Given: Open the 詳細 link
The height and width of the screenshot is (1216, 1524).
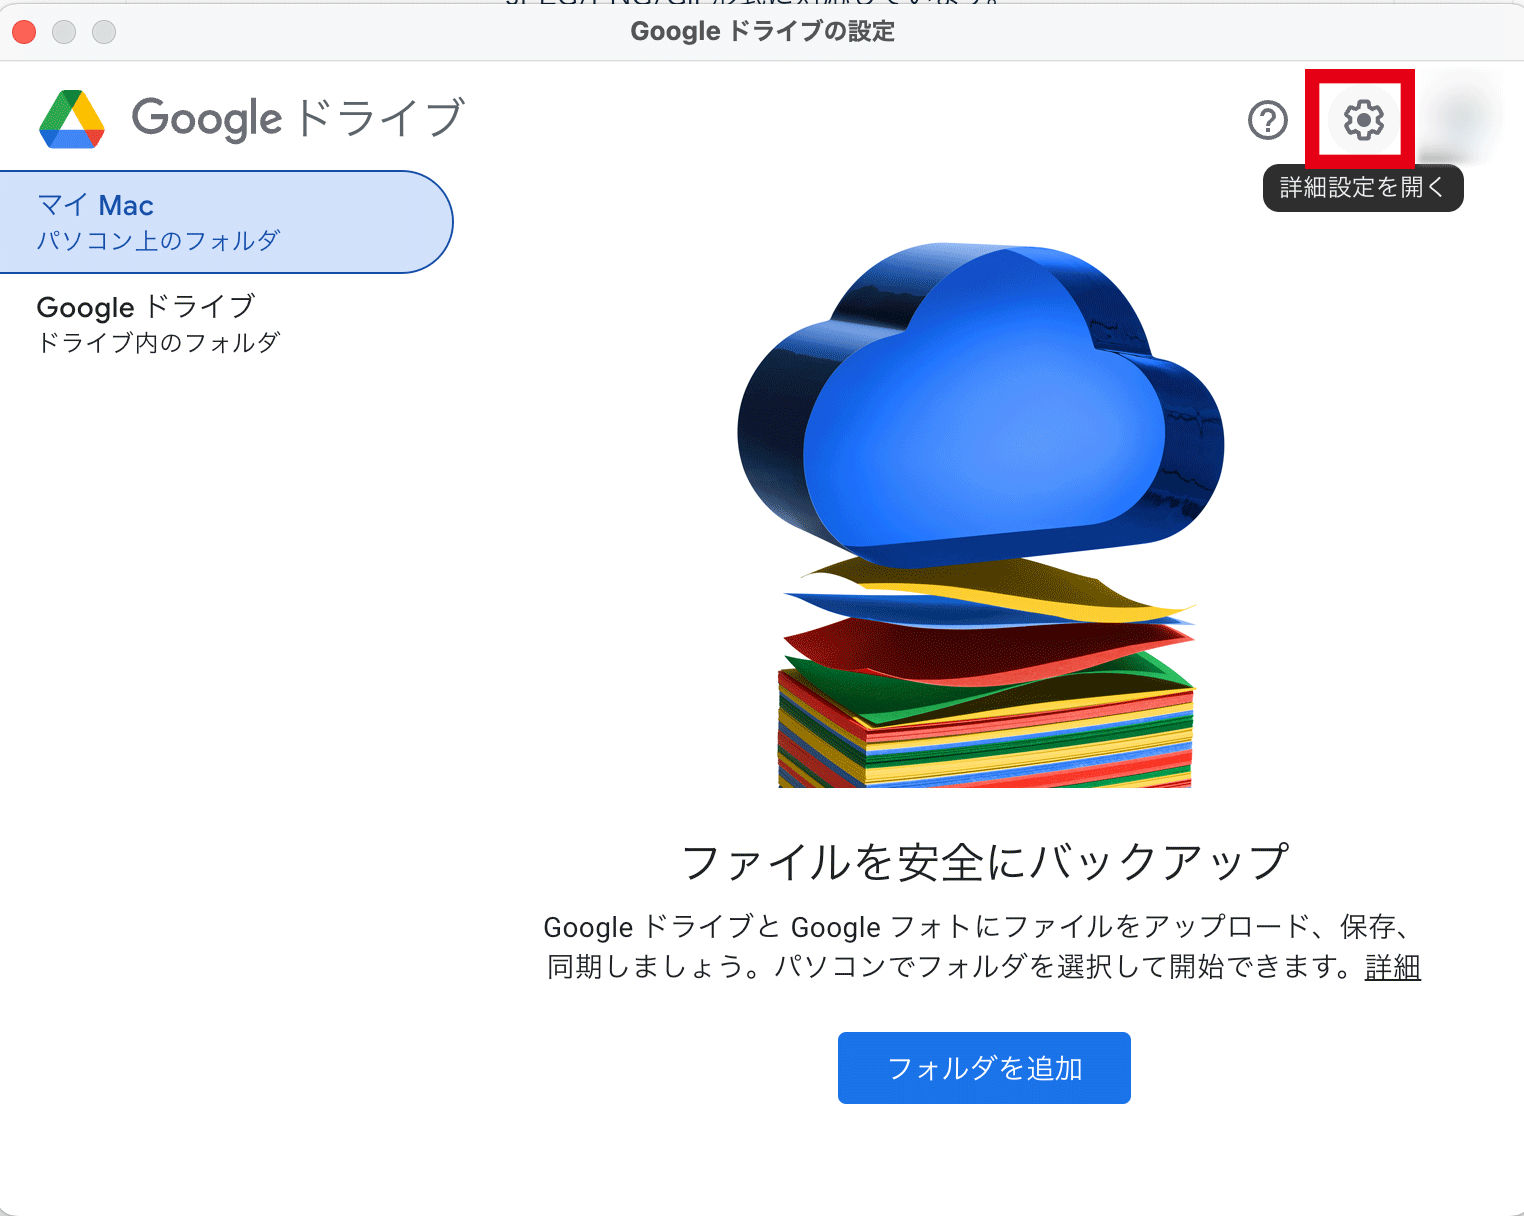Looking at the screenshot, I should [x=1392, y=967].
